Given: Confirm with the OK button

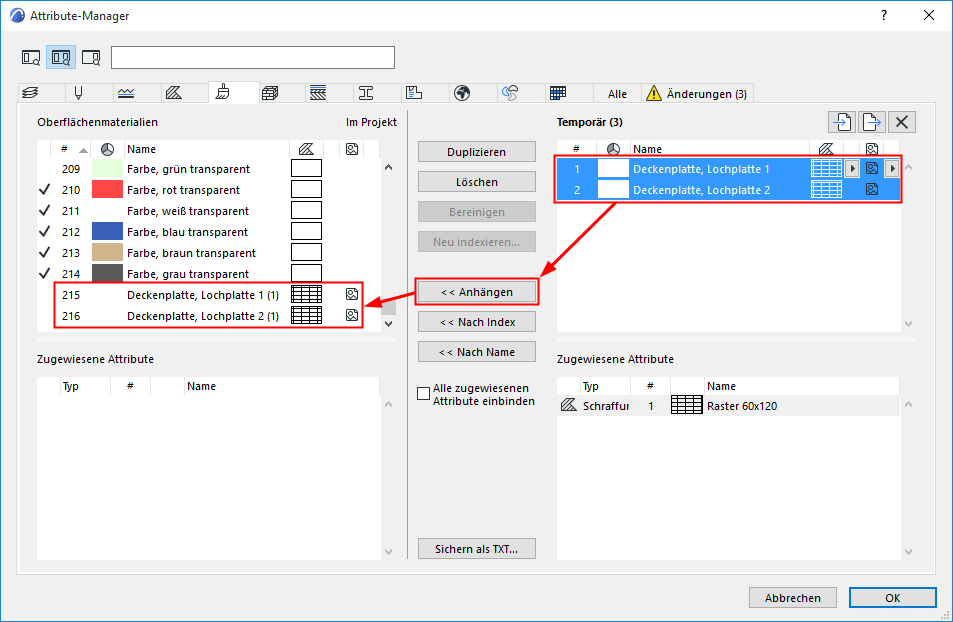Looking at the screenshot, I should coord(892,598).
